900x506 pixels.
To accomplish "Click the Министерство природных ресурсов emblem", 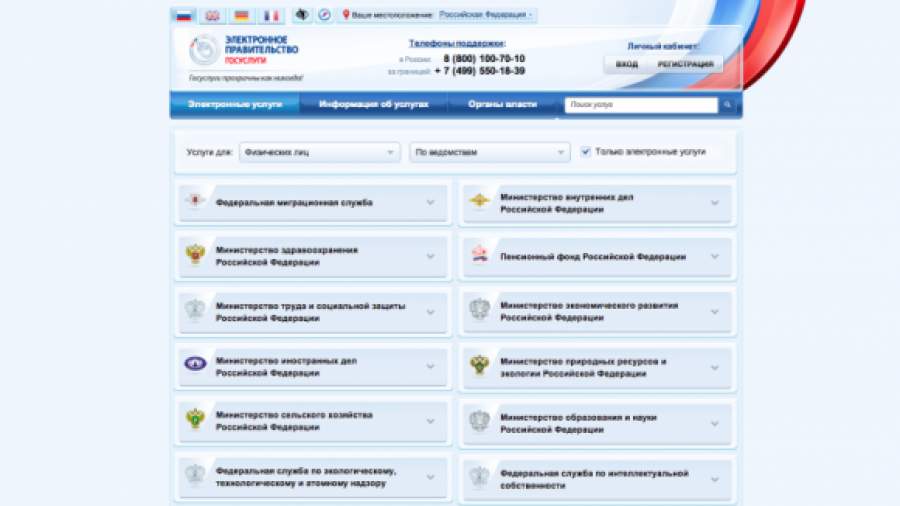I will tap(479, 365).
